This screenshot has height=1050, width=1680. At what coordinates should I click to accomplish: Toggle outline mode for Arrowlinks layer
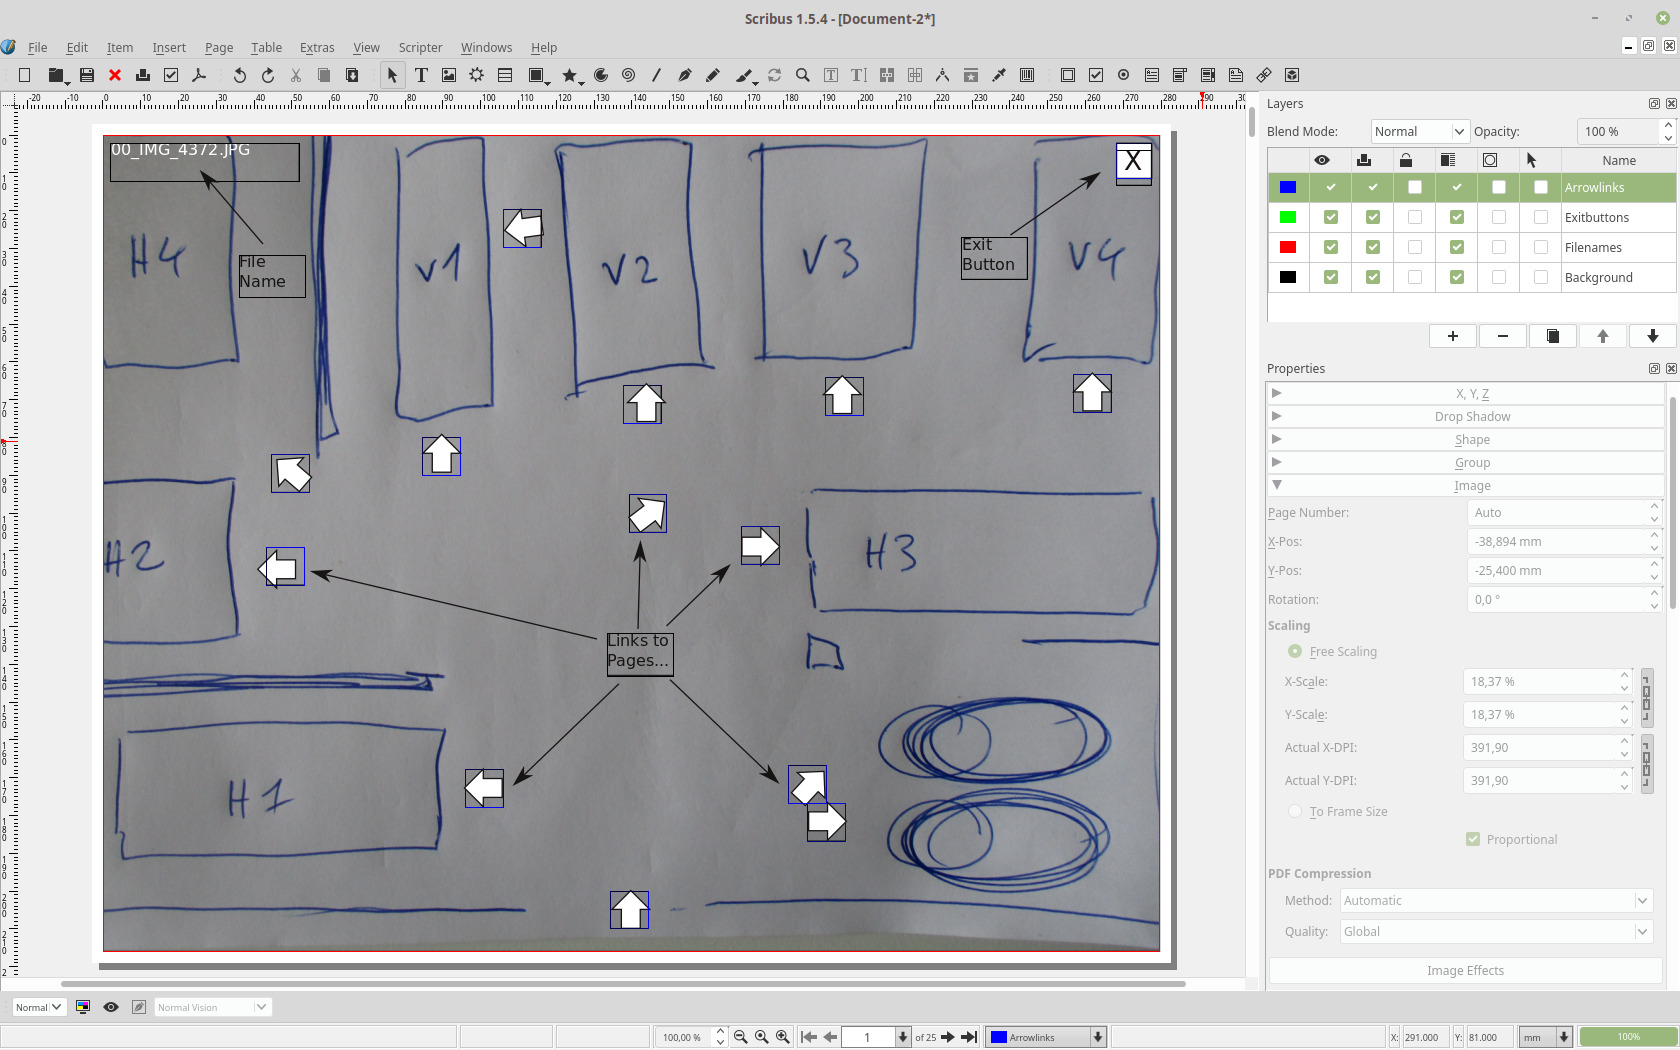[x=1498, y=187]
